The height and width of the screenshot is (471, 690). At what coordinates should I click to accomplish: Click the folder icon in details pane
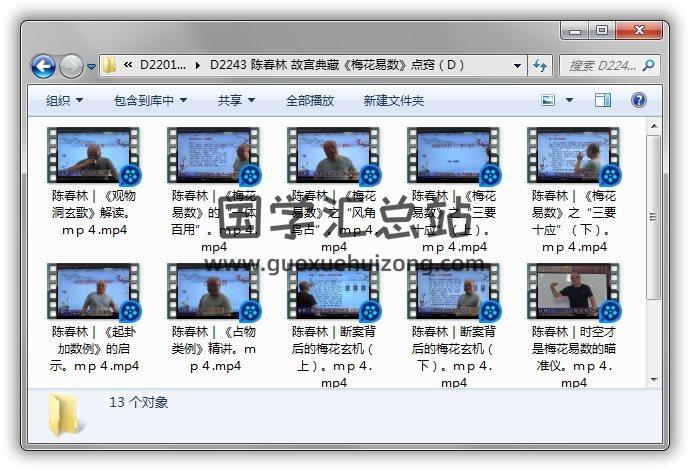[x=64, y=416]
